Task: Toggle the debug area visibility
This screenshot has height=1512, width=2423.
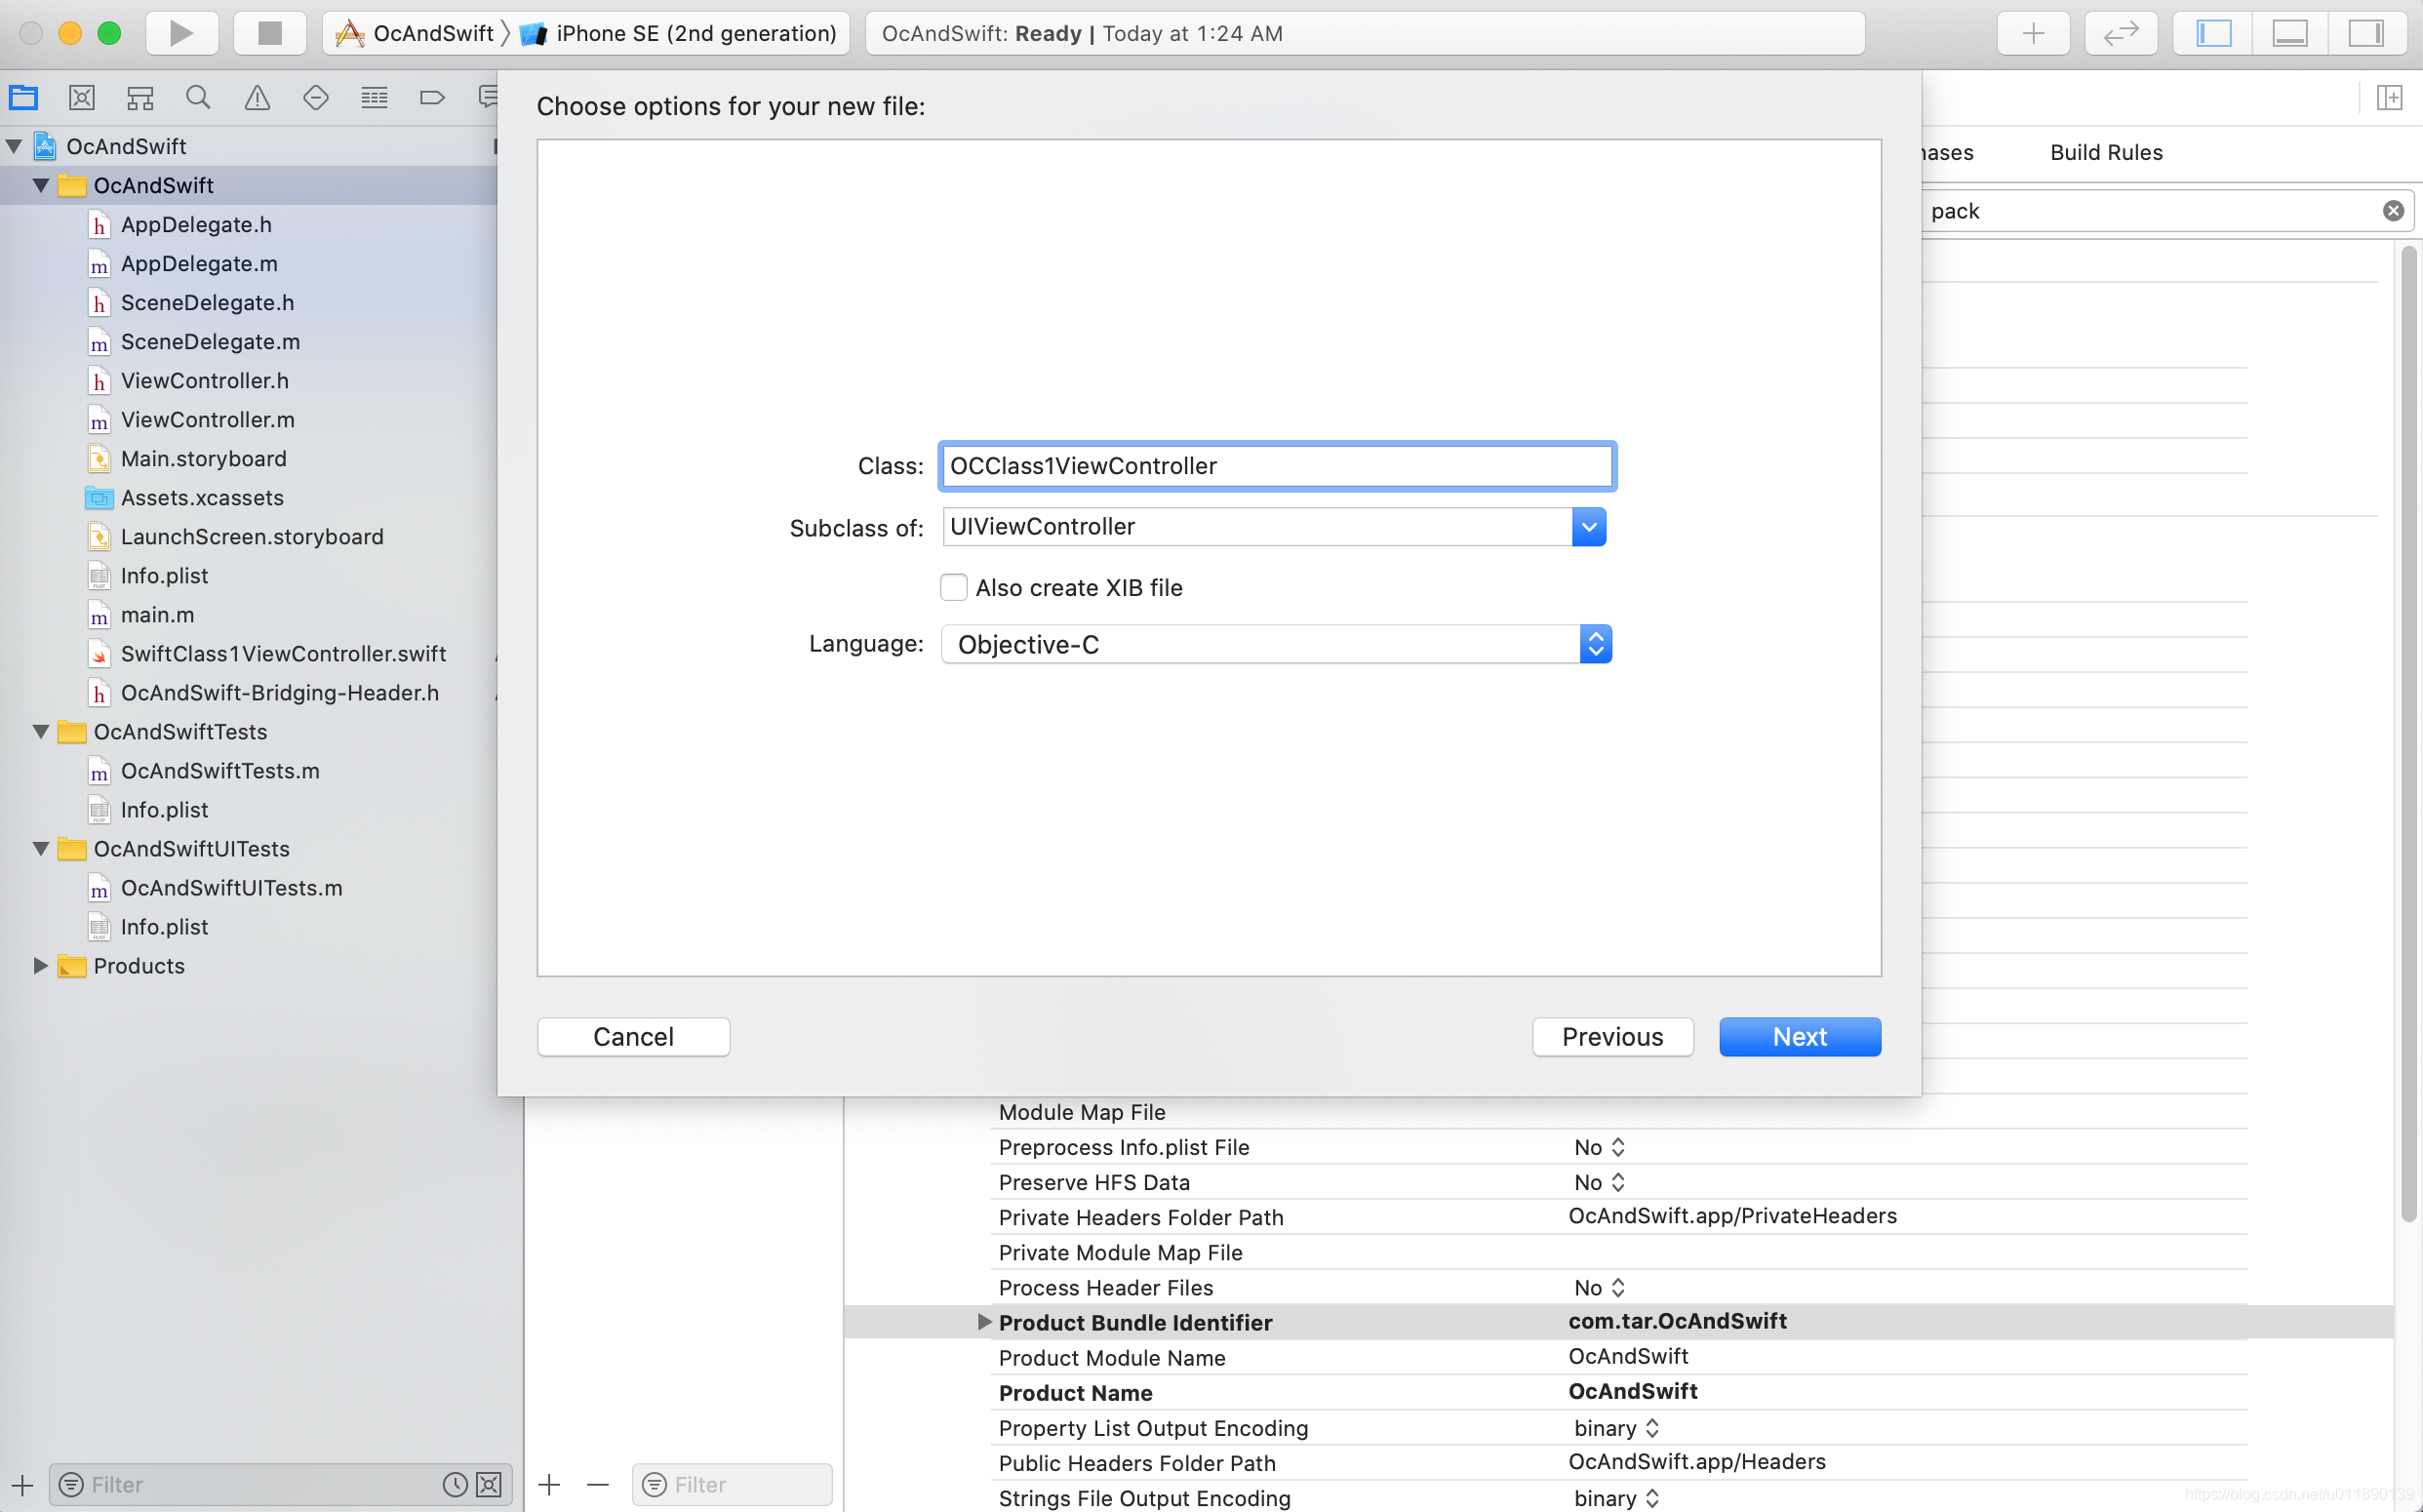Action: click(x=2289, y=33)
